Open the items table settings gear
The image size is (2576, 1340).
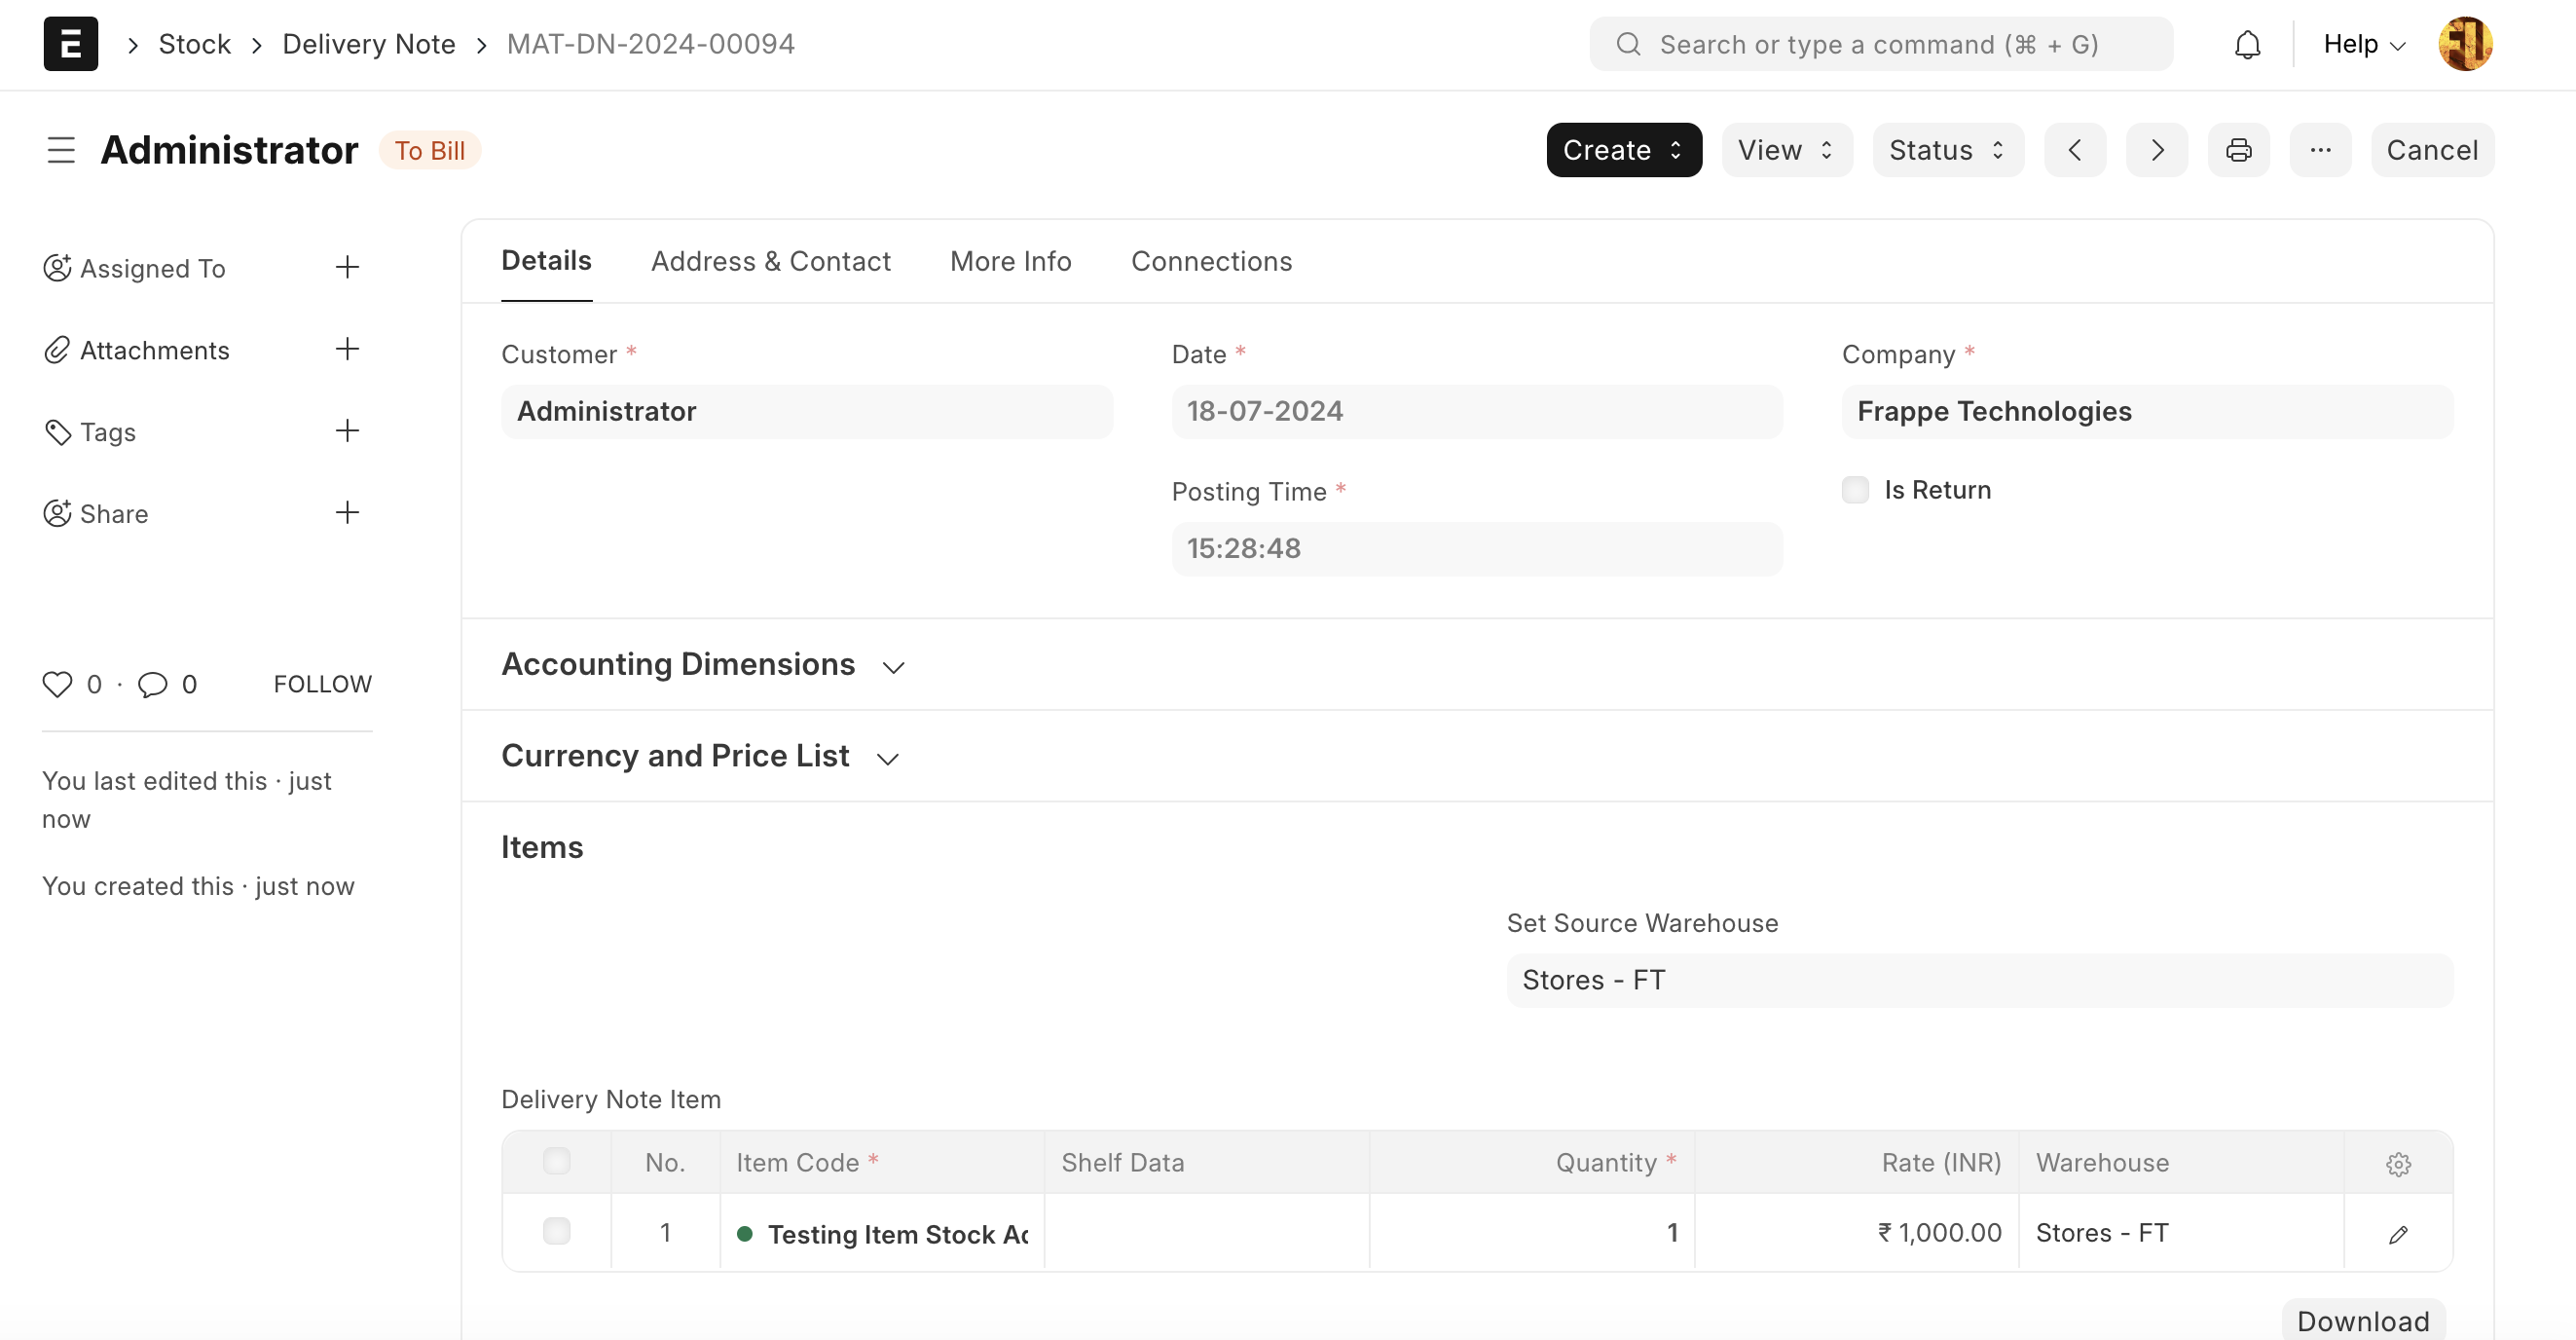coord(2398,1164)
